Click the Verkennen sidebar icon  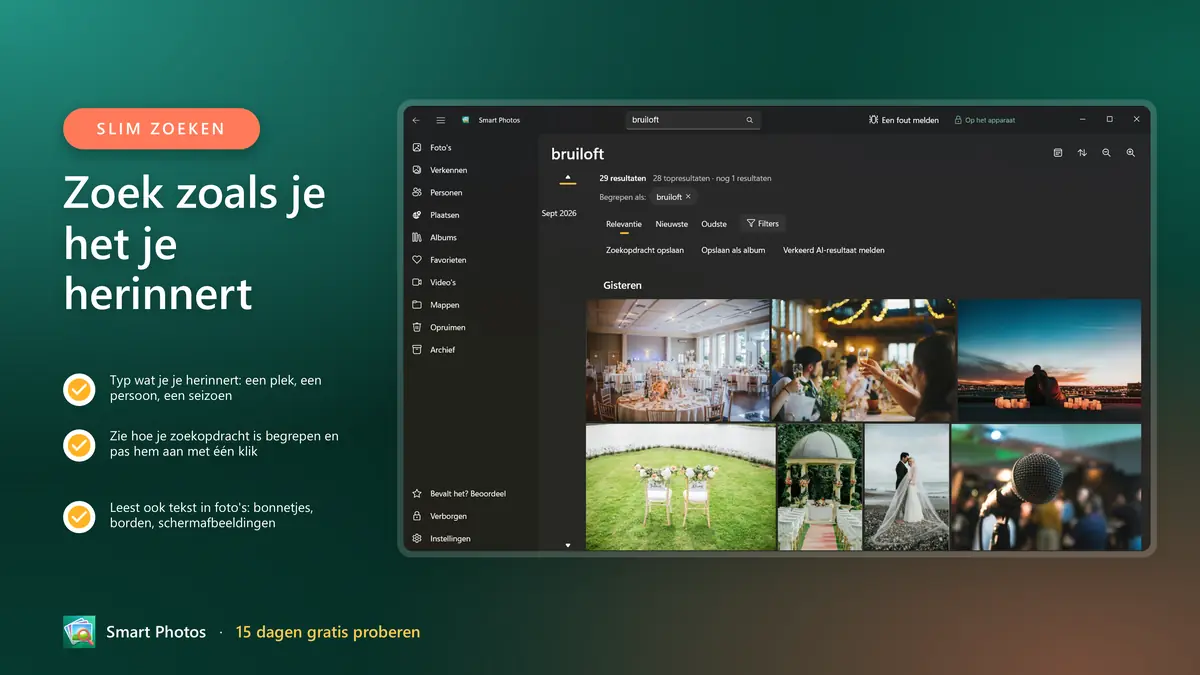click(417, 170)
